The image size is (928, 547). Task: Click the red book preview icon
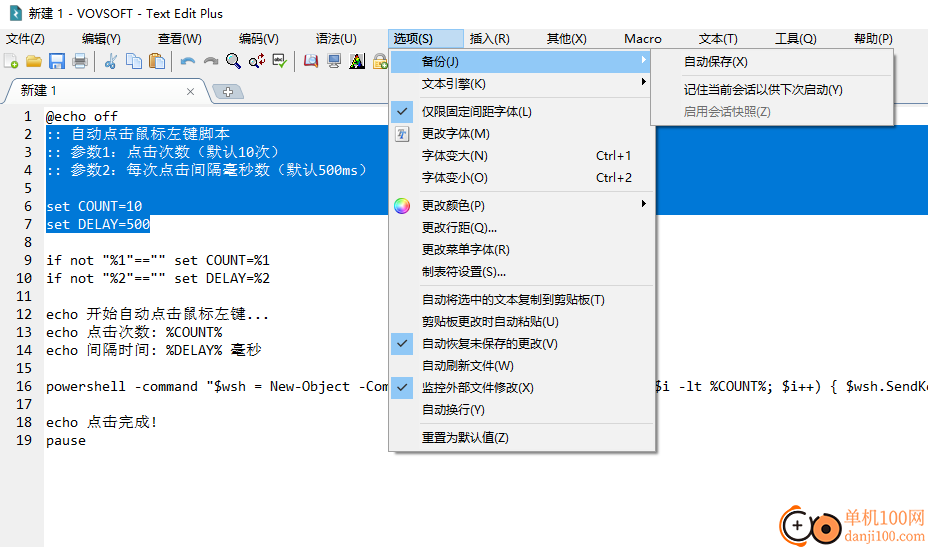[x=311, y=60]
